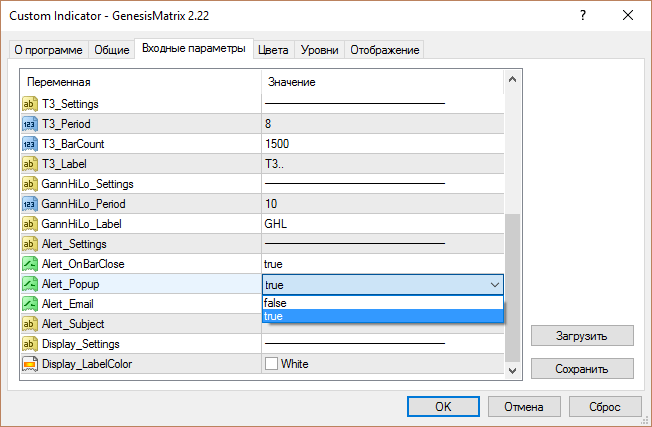
Task: Select the T3_Label variable name
Action: tap(64, 164)
